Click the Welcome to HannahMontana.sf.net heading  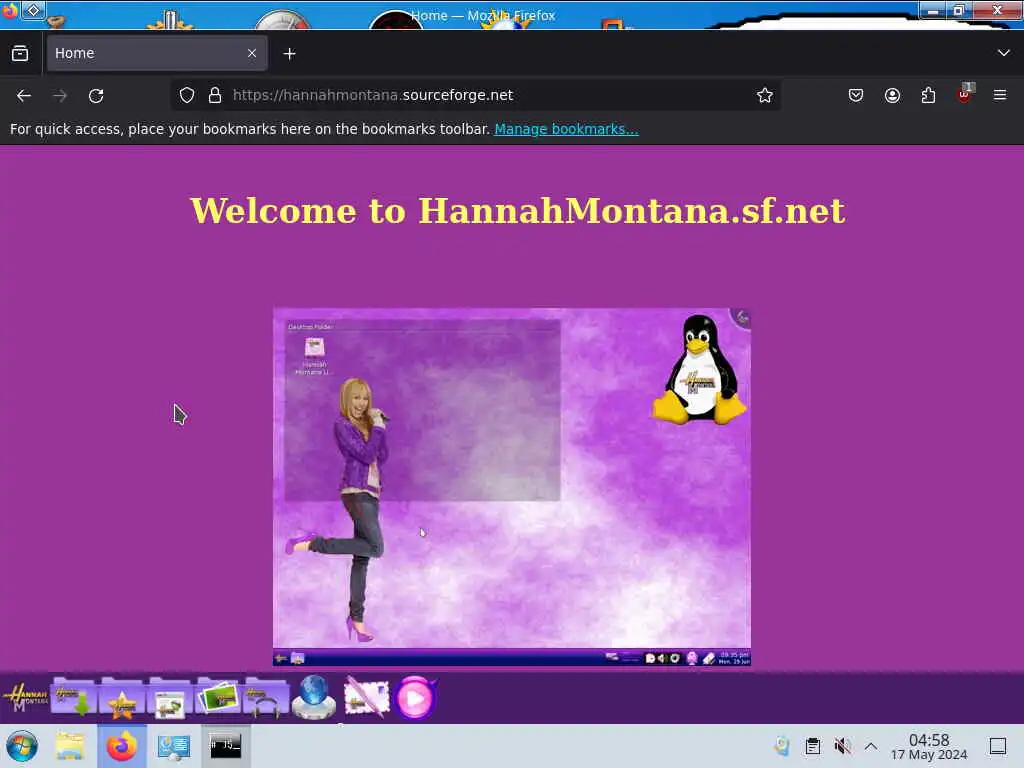[517, 211]
